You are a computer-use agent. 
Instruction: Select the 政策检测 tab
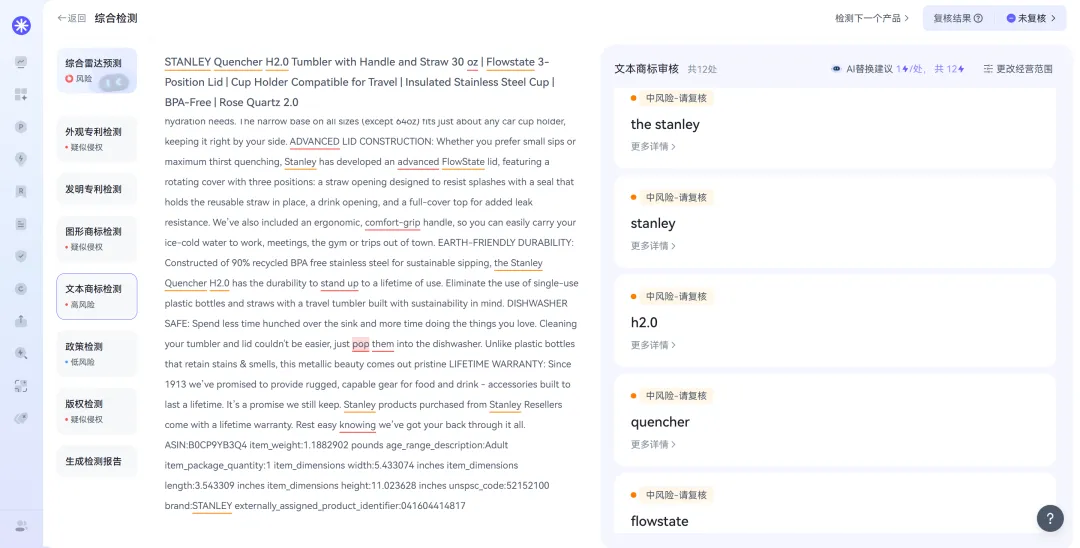(96, 353)
